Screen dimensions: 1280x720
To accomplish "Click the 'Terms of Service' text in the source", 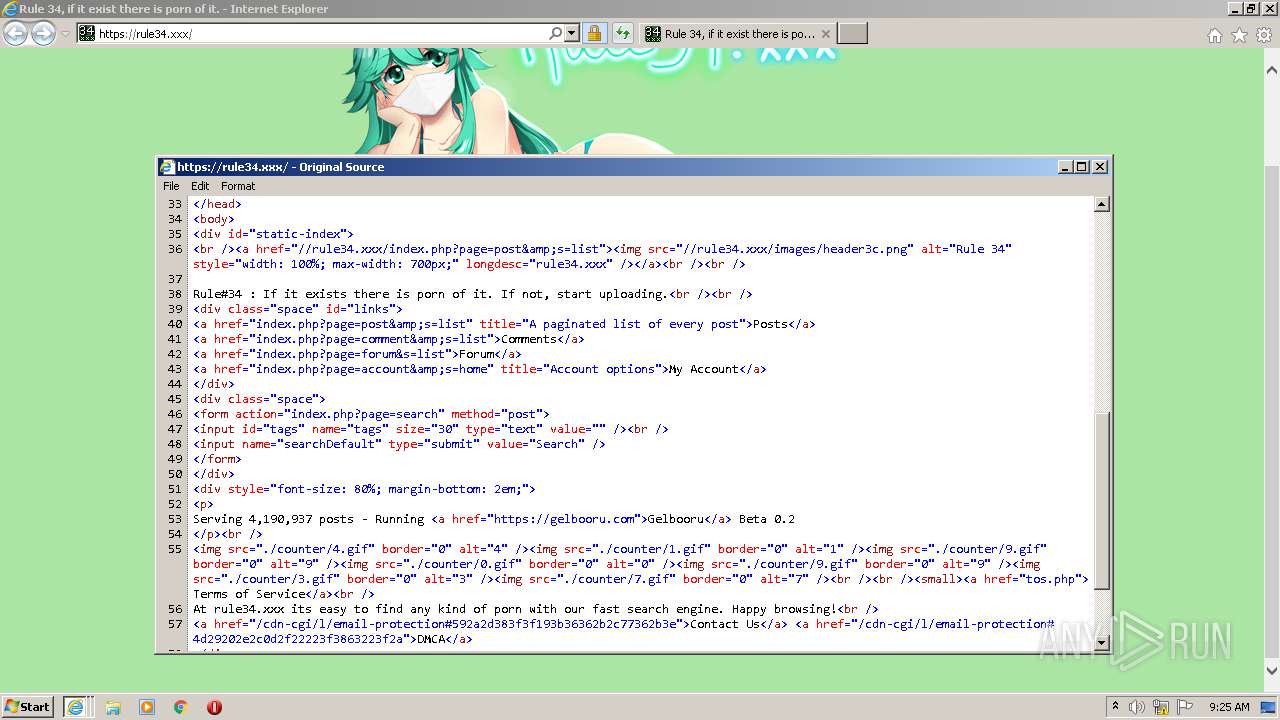I will (x=249, y=594).
